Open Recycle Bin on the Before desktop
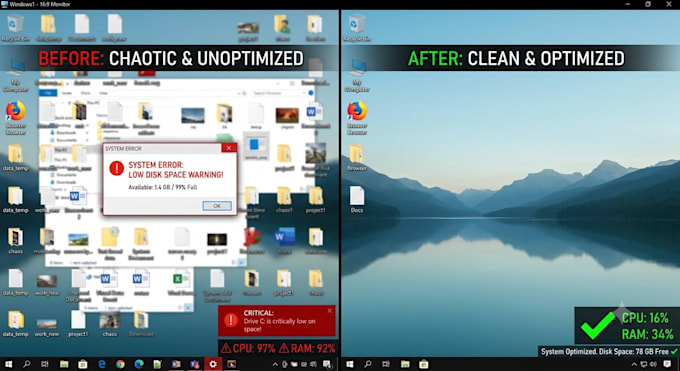The height and width of the screenshot is (371, 680). [16, 28]
